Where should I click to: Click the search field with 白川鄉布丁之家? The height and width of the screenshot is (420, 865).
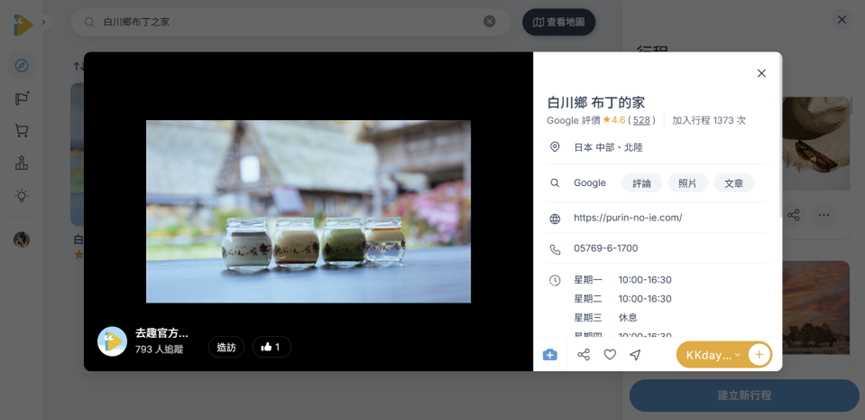[291, 22]
